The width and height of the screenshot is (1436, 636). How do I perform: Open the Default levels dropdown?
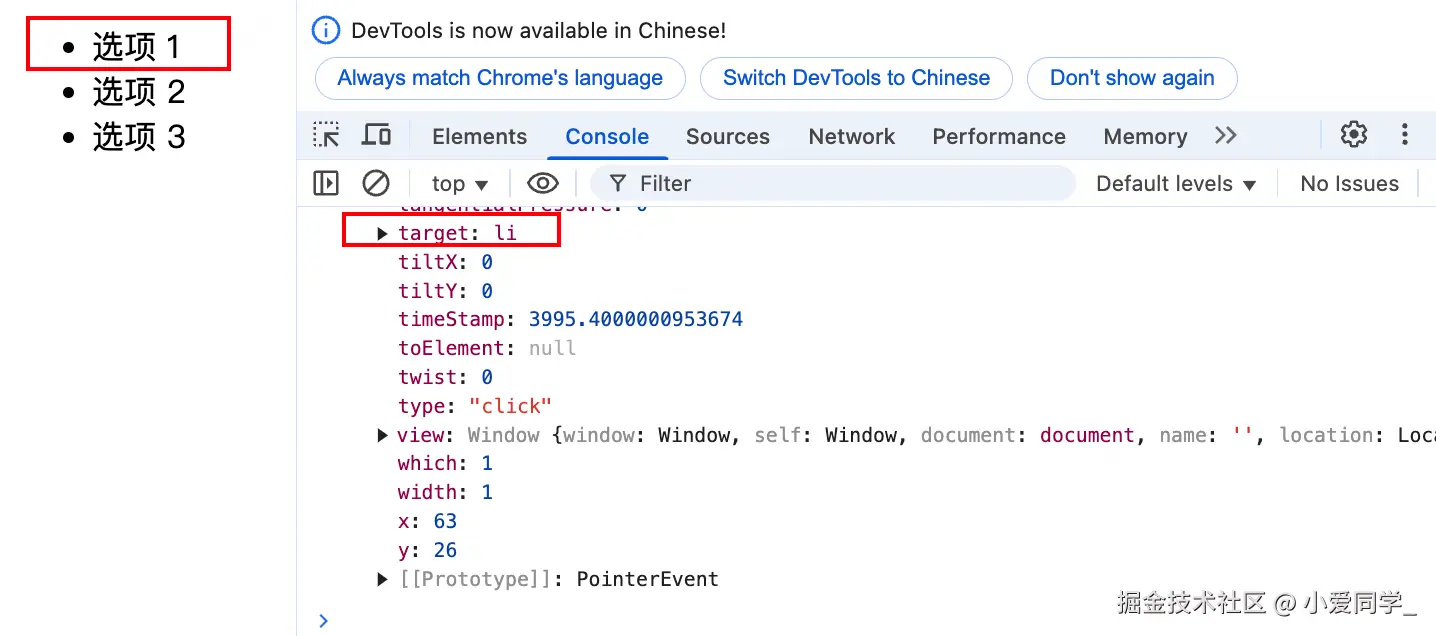(1175, 184)
